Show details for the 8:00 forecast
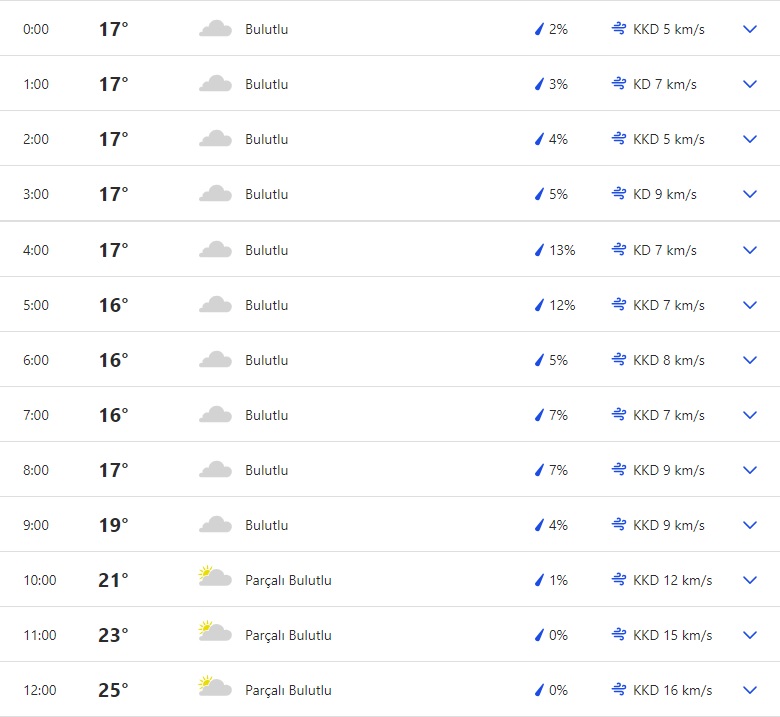Screen dimensions: 780x717 tap(750, 470)
